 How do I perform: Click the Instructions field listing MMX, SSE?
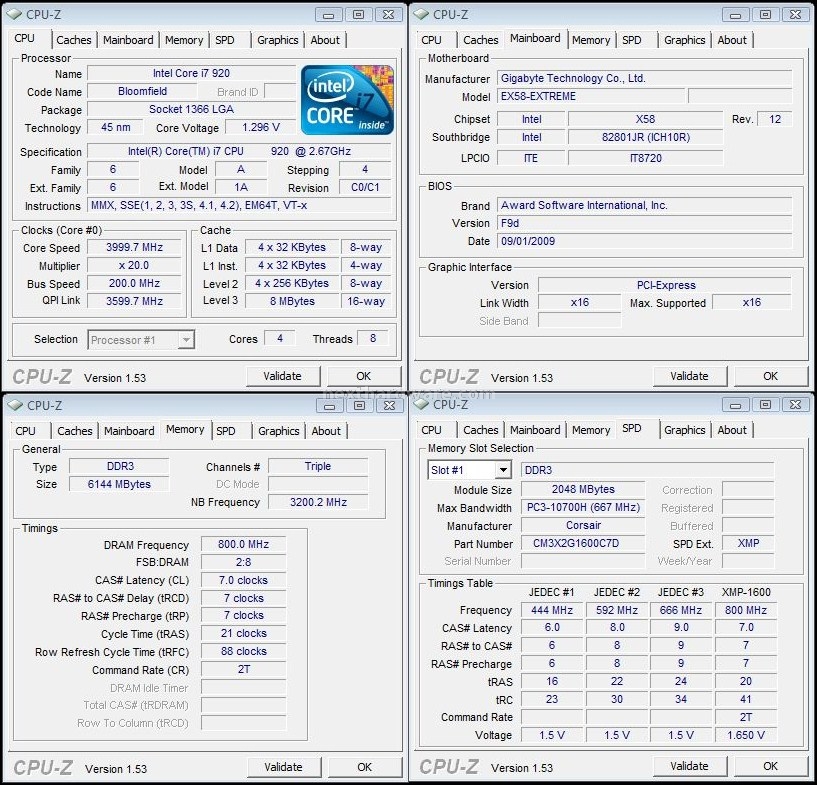[239, 205]
